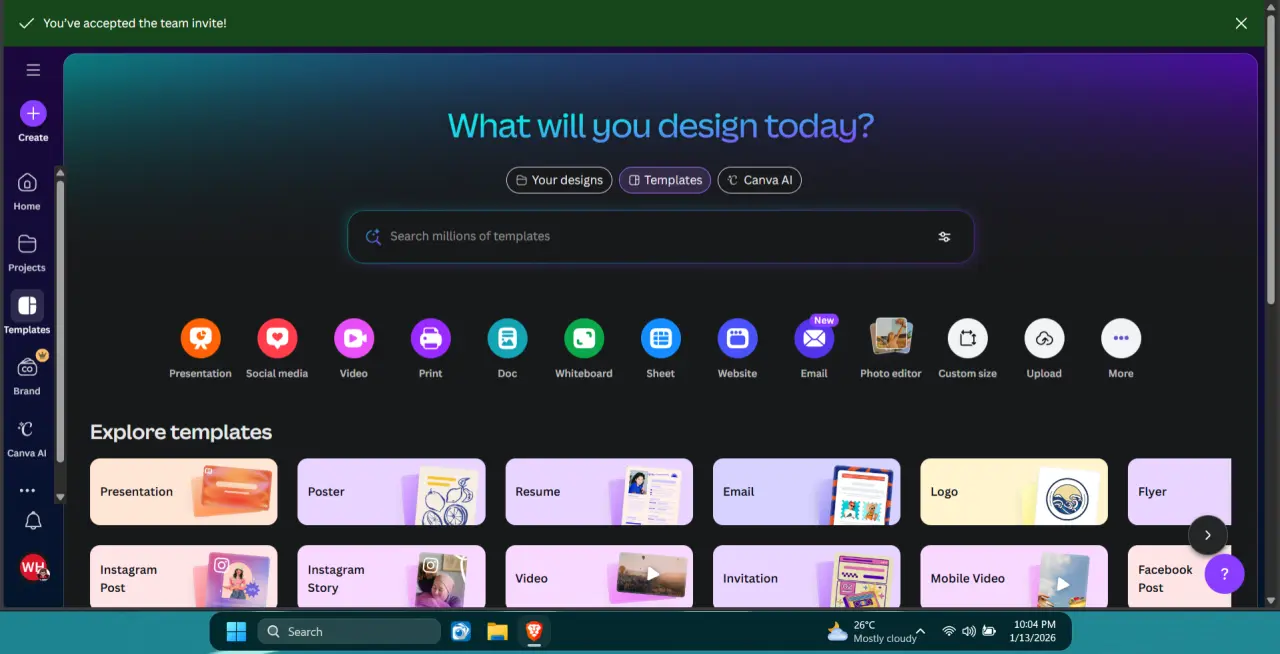The height and width of the screenshot is (654, 1280).
Task: Select Templates in the sidebar
Action: (27, 314)
